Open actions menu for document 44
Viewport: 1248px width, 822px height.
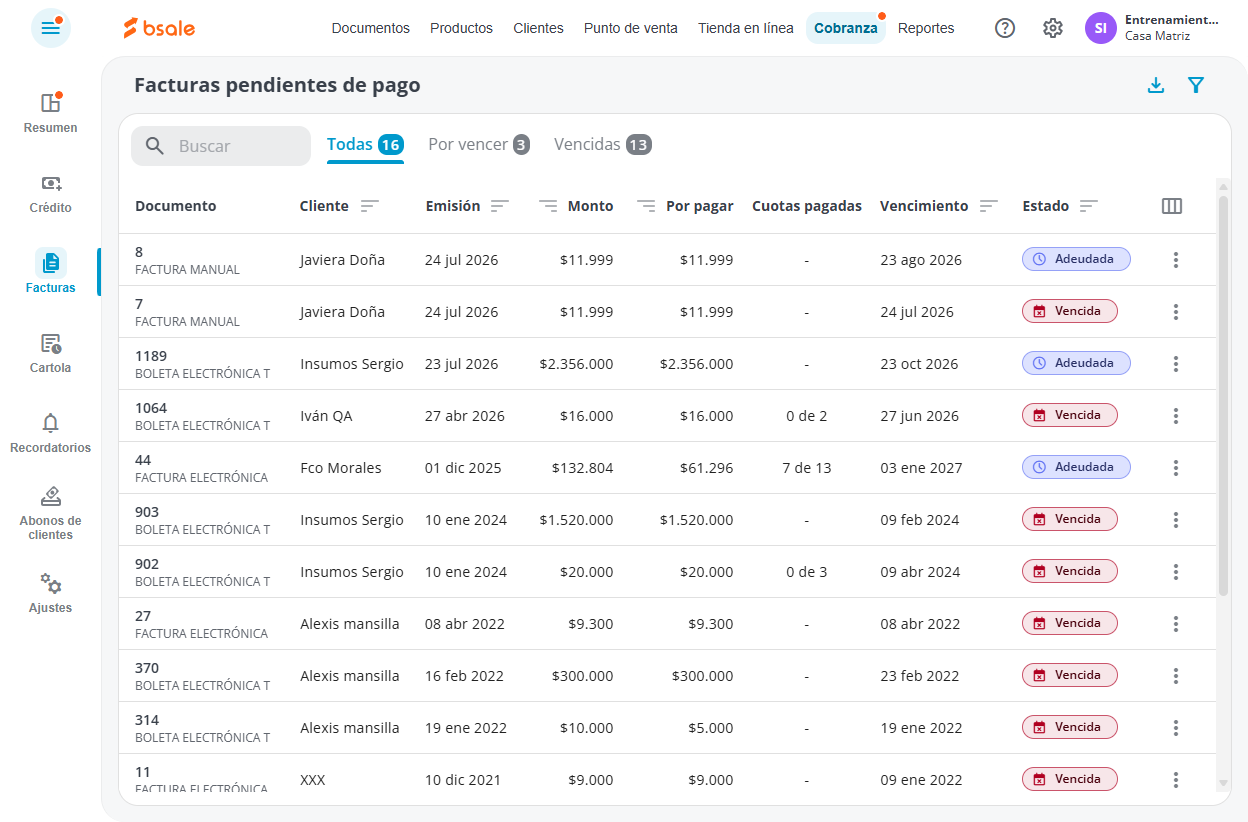[x=1176, y=468]
